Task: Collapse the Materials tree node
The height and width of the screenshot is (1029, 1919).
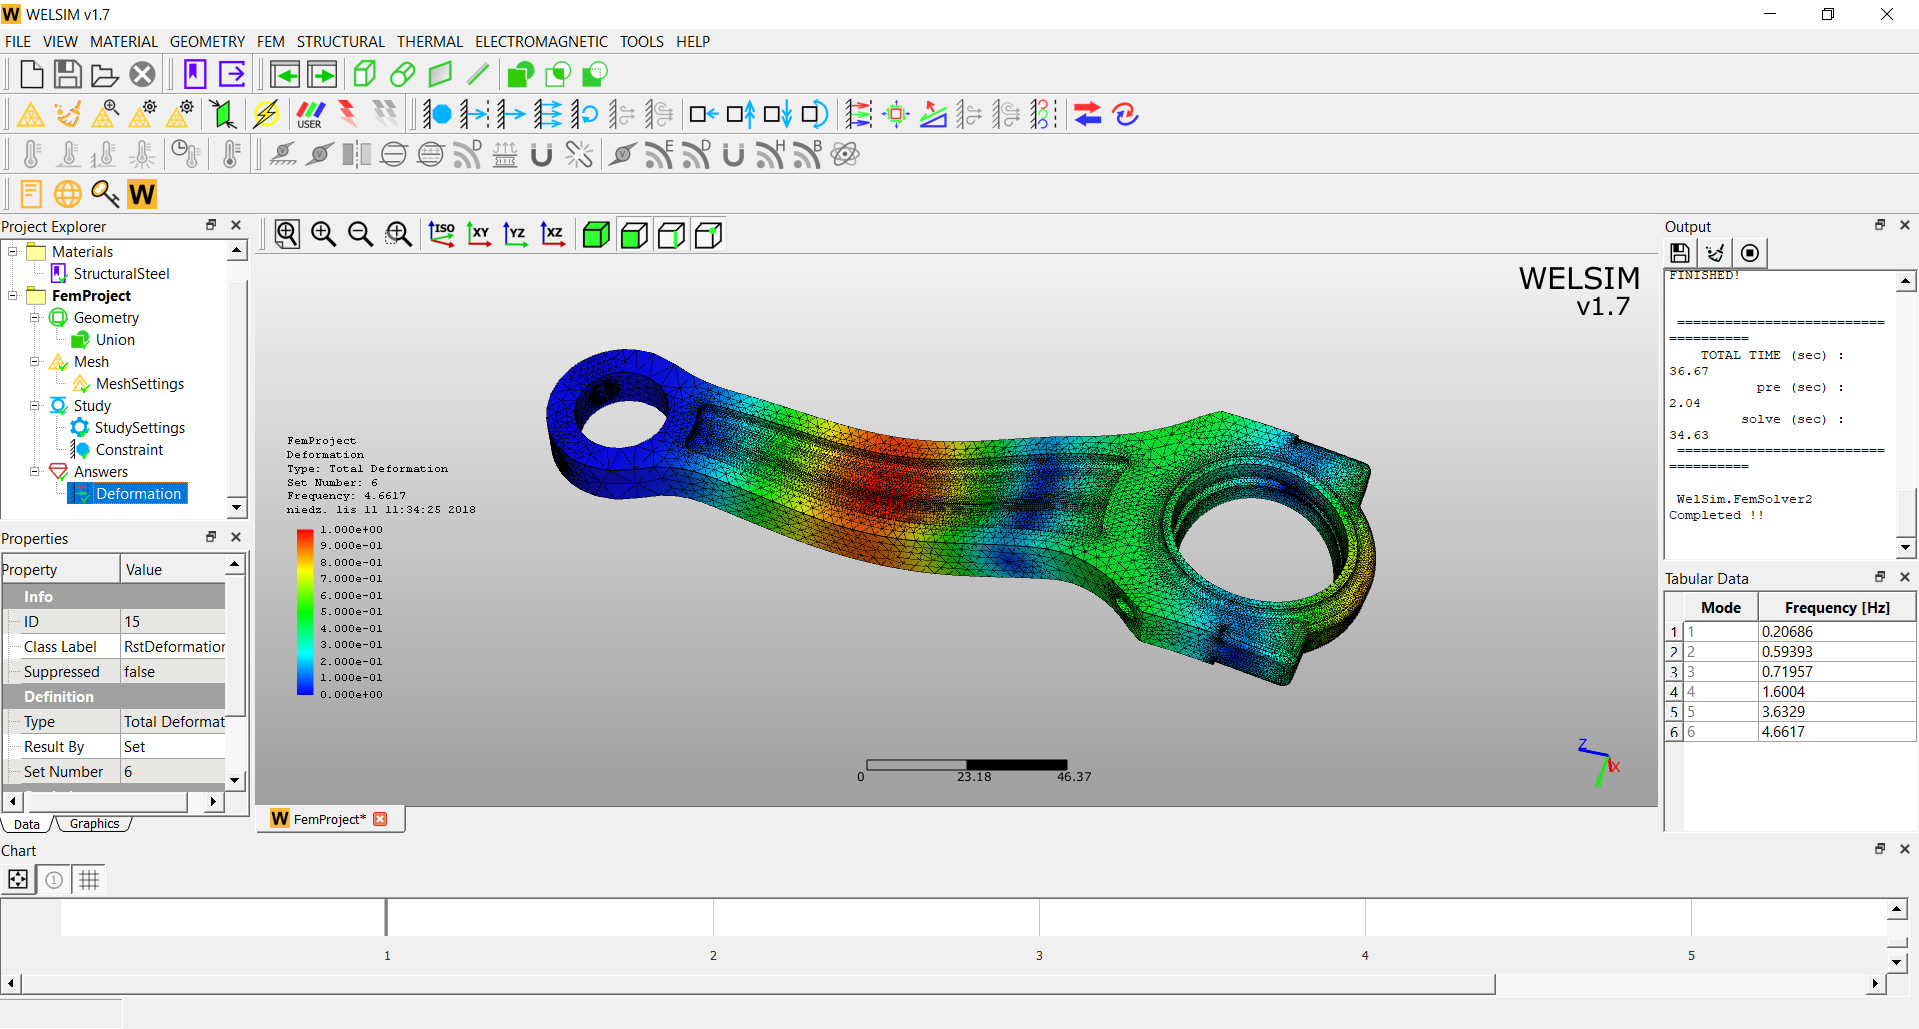Action: tap(13, 252)
